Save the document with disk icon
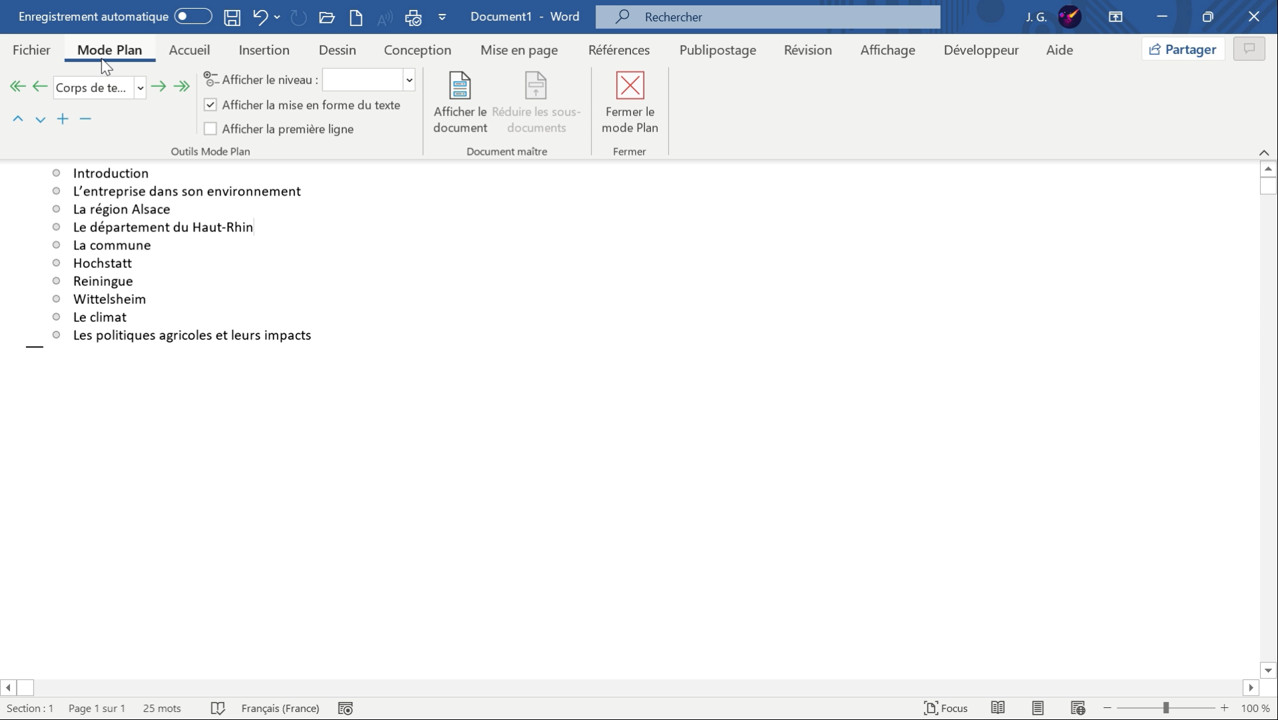 (232, 17)
